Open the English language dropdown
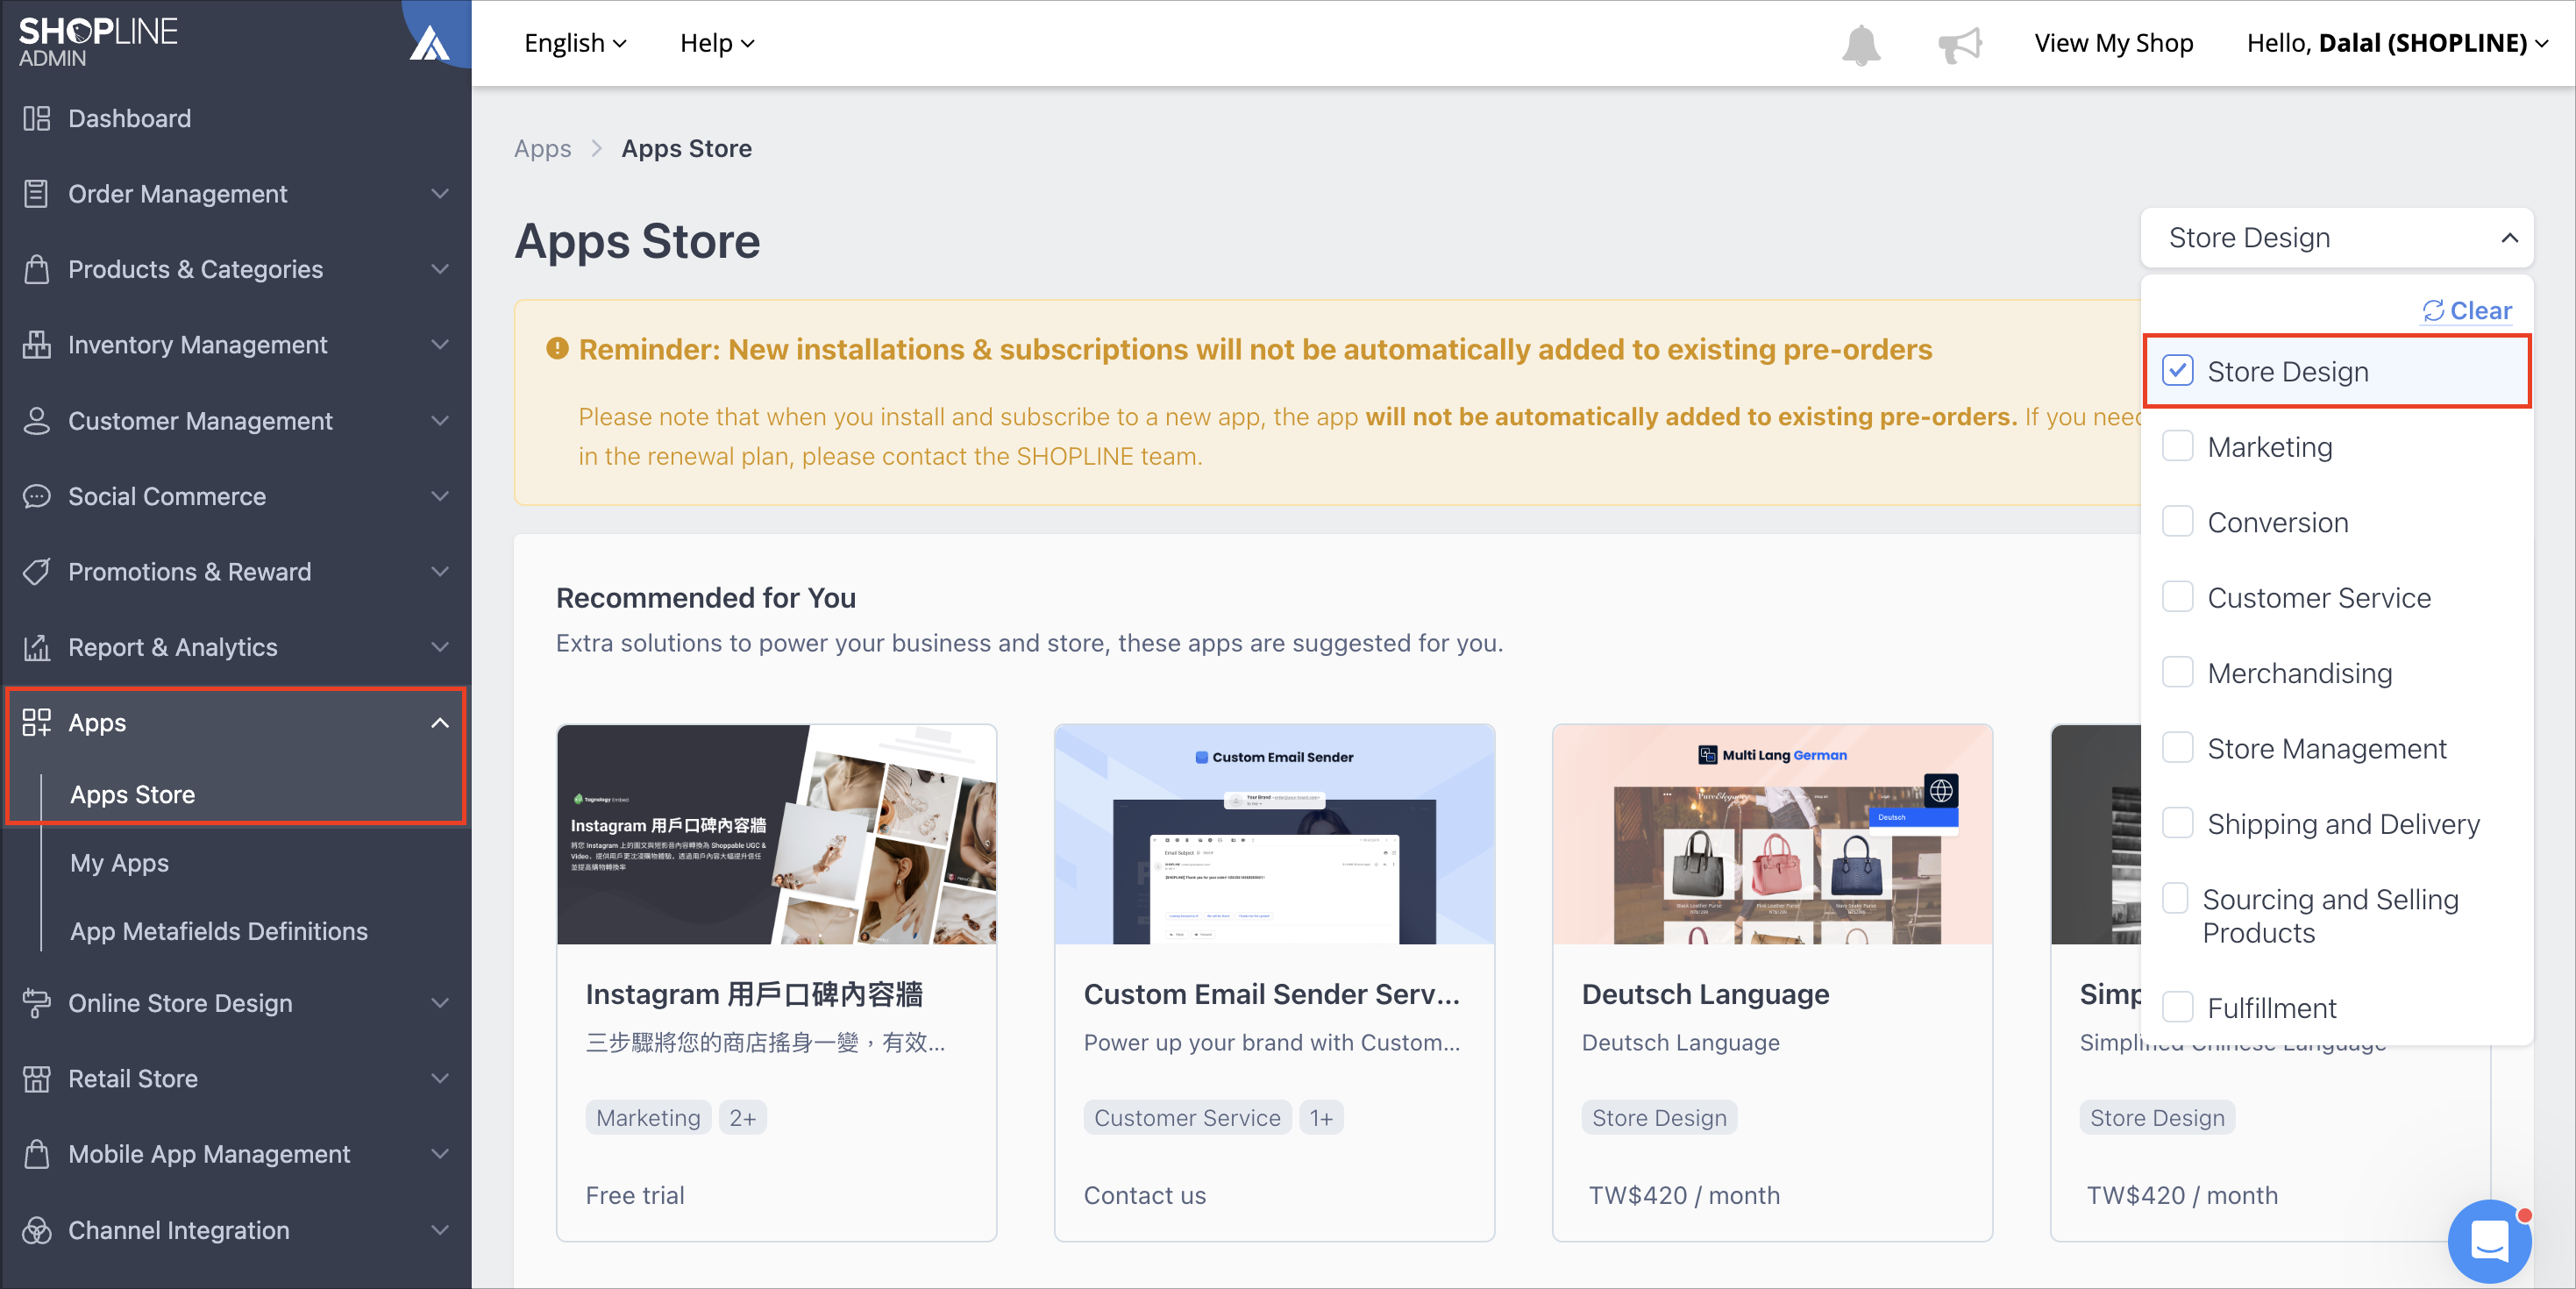This screenshot has width=2576, height=1289. coord(575,43)
